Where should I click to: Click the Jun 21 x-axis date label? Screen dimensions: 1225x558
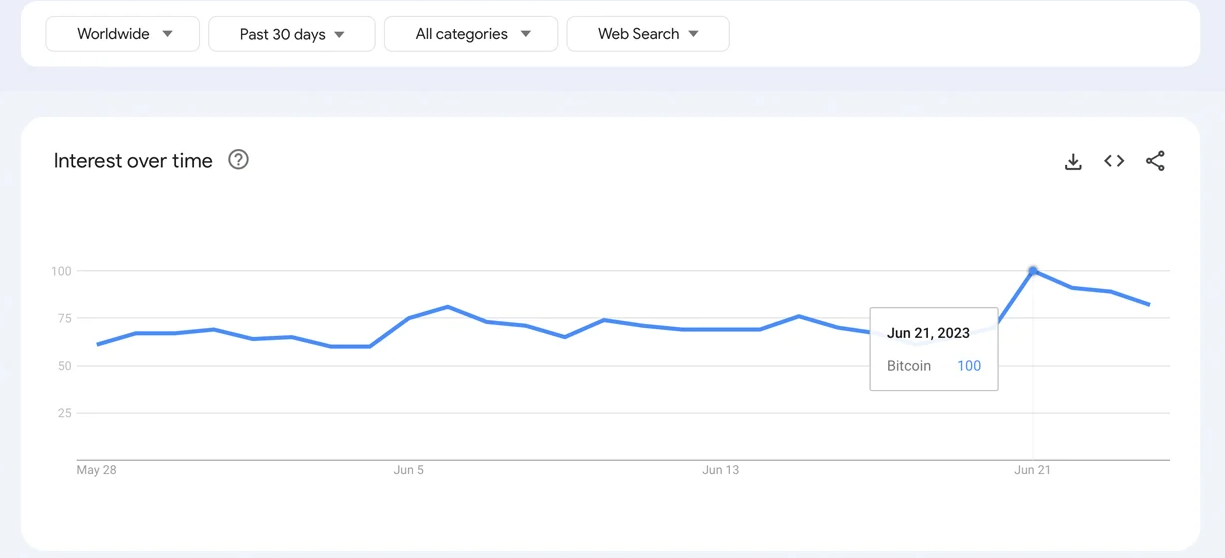click(1032, 470)
